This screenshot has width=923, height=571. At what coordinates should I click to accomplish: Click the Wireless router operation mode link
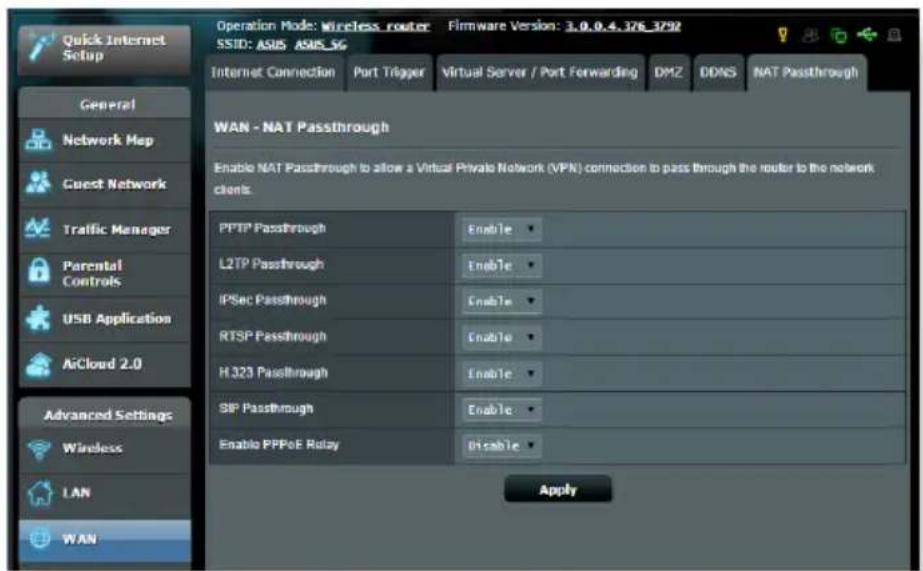point(375,26)
